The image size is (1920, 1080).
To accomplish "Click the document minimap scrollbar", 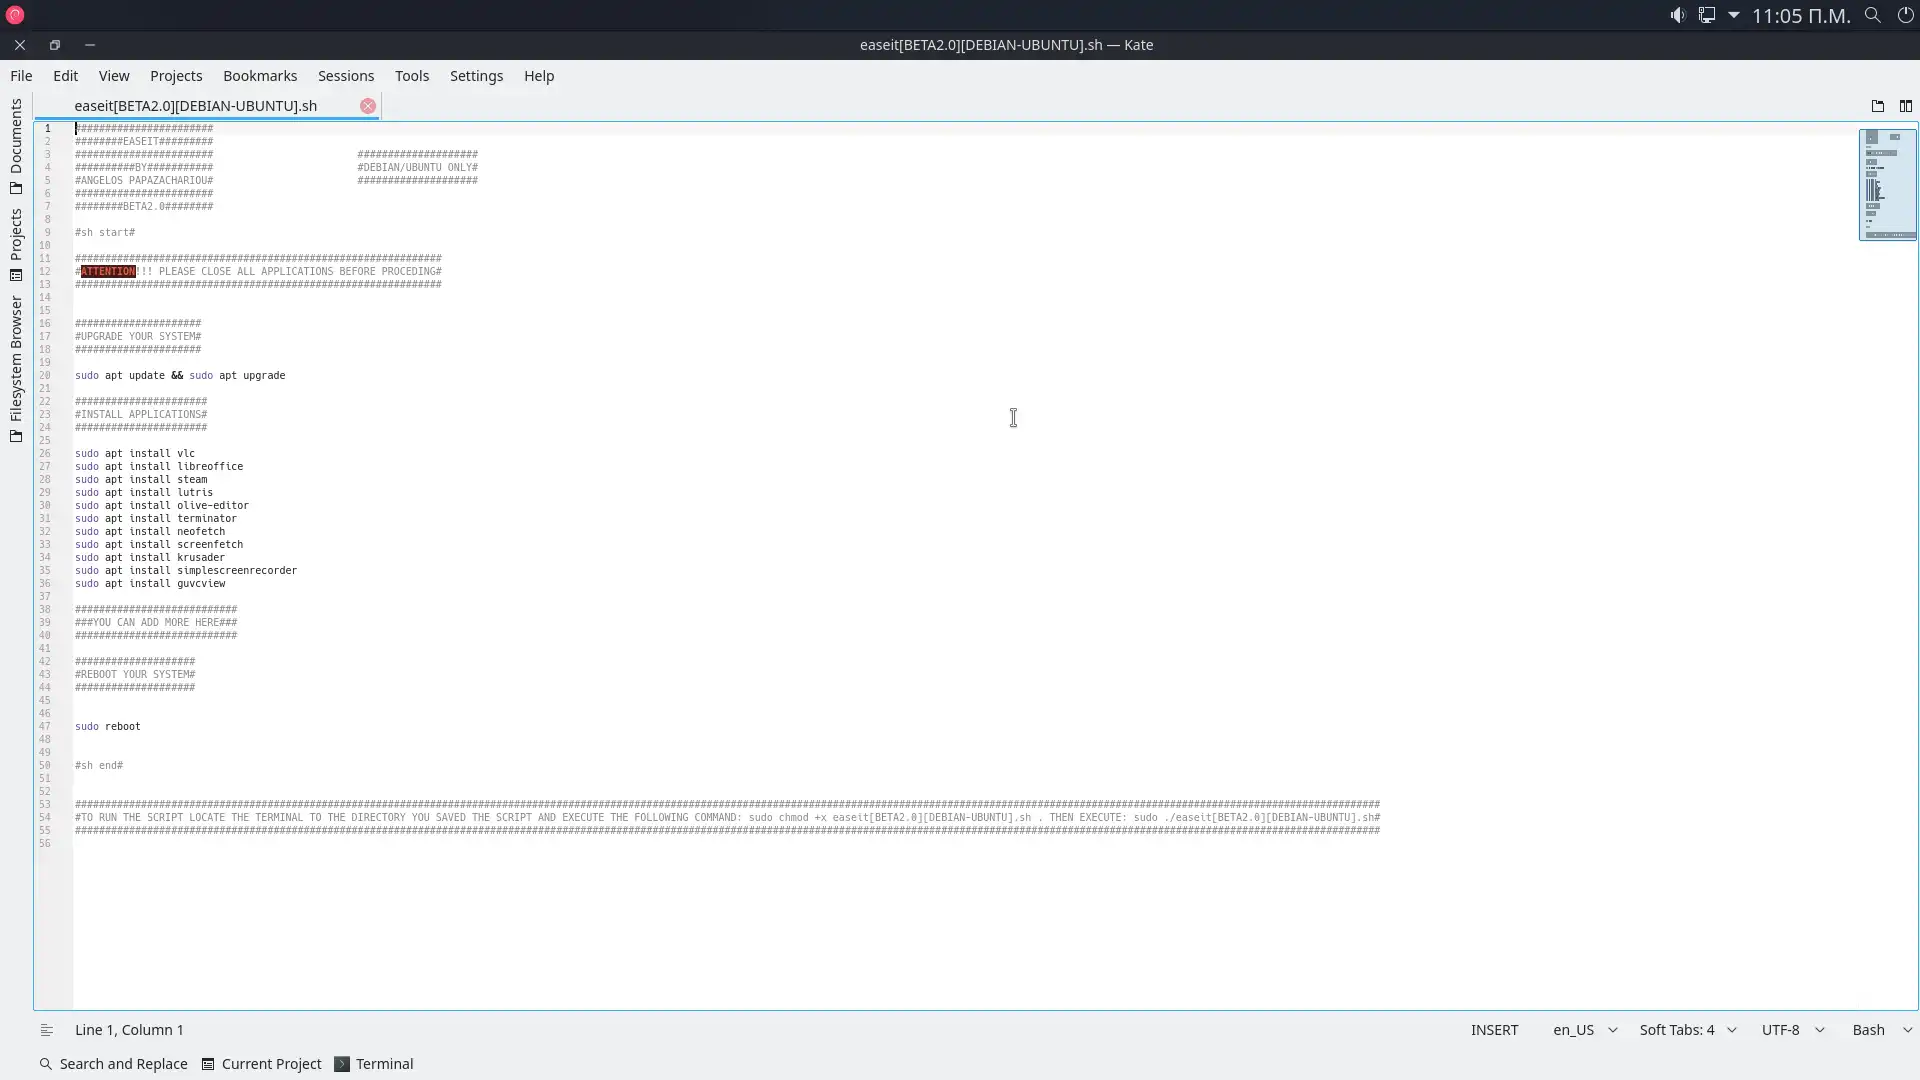I will click(x=1887, y=185).
